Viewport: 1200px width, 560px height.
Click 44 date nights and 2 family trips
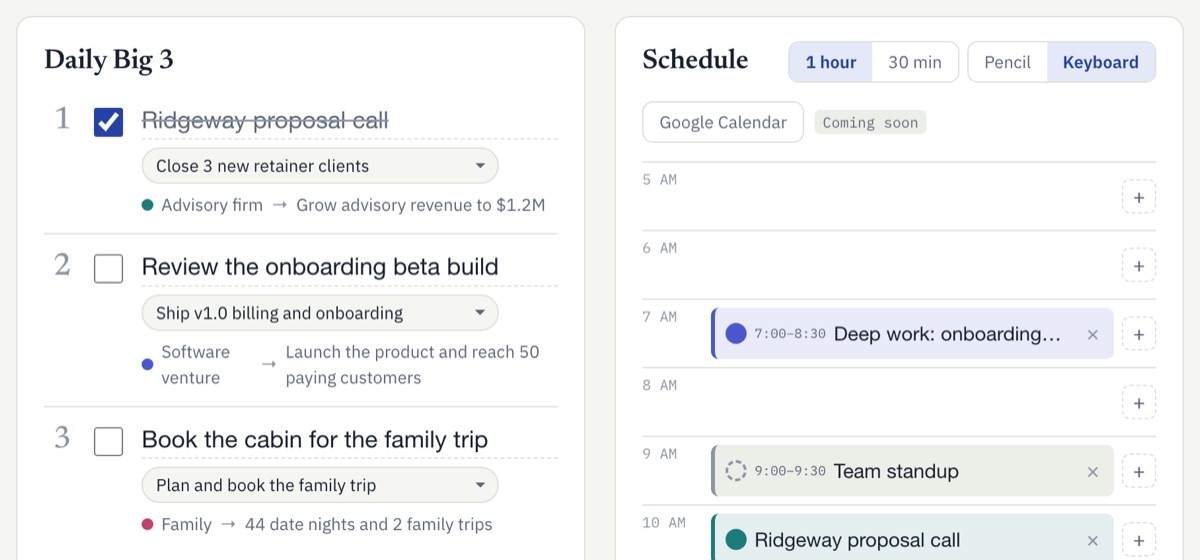click(369, 524)
